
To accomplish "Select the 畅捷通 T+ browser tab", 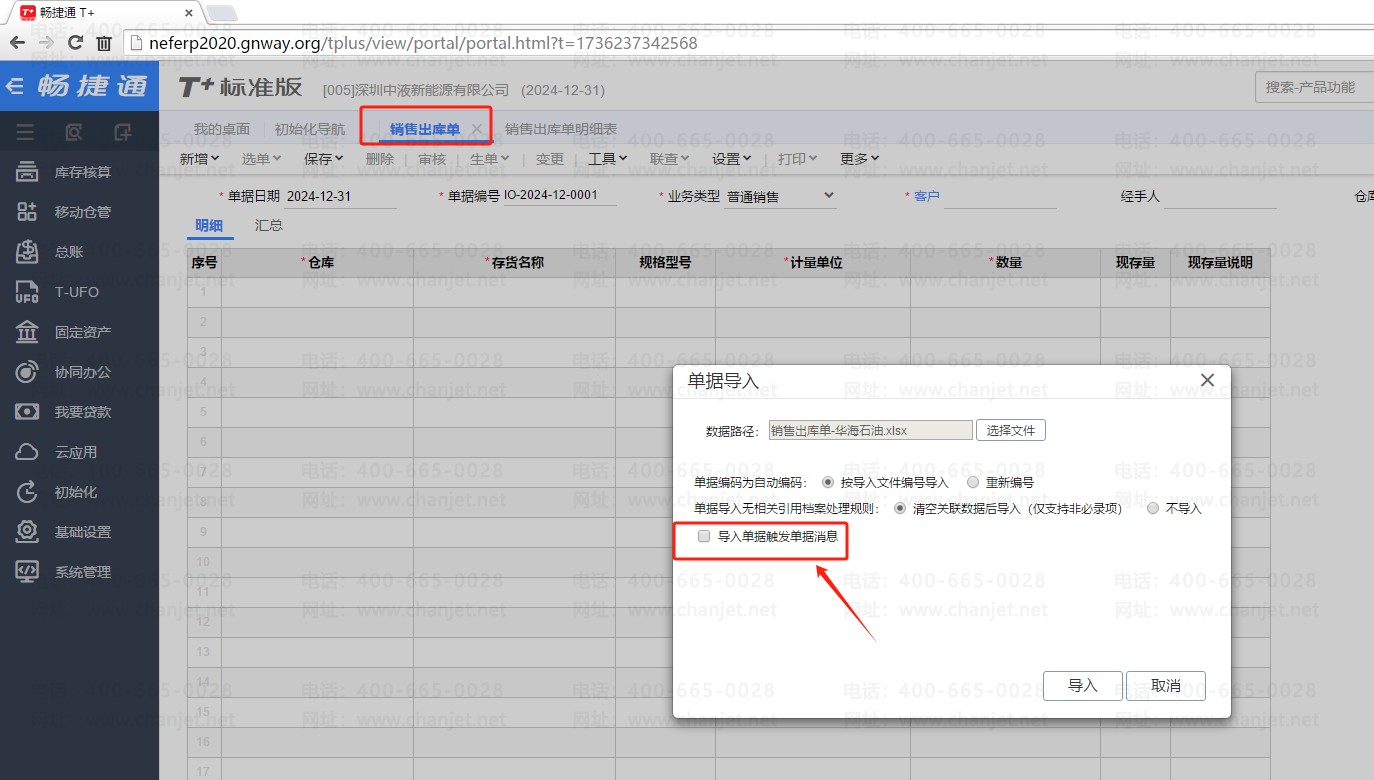I will coord(106,12).
